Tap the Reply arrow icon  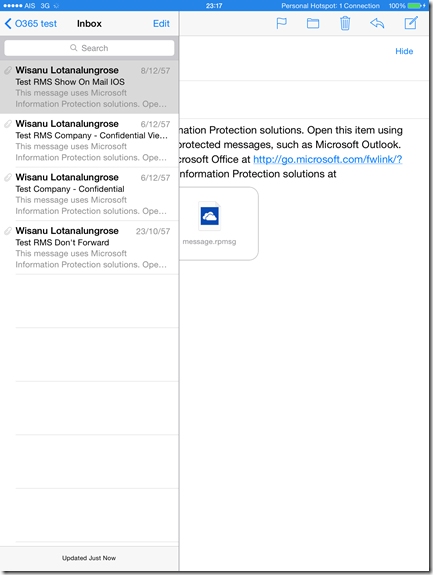tap(377, 23)
